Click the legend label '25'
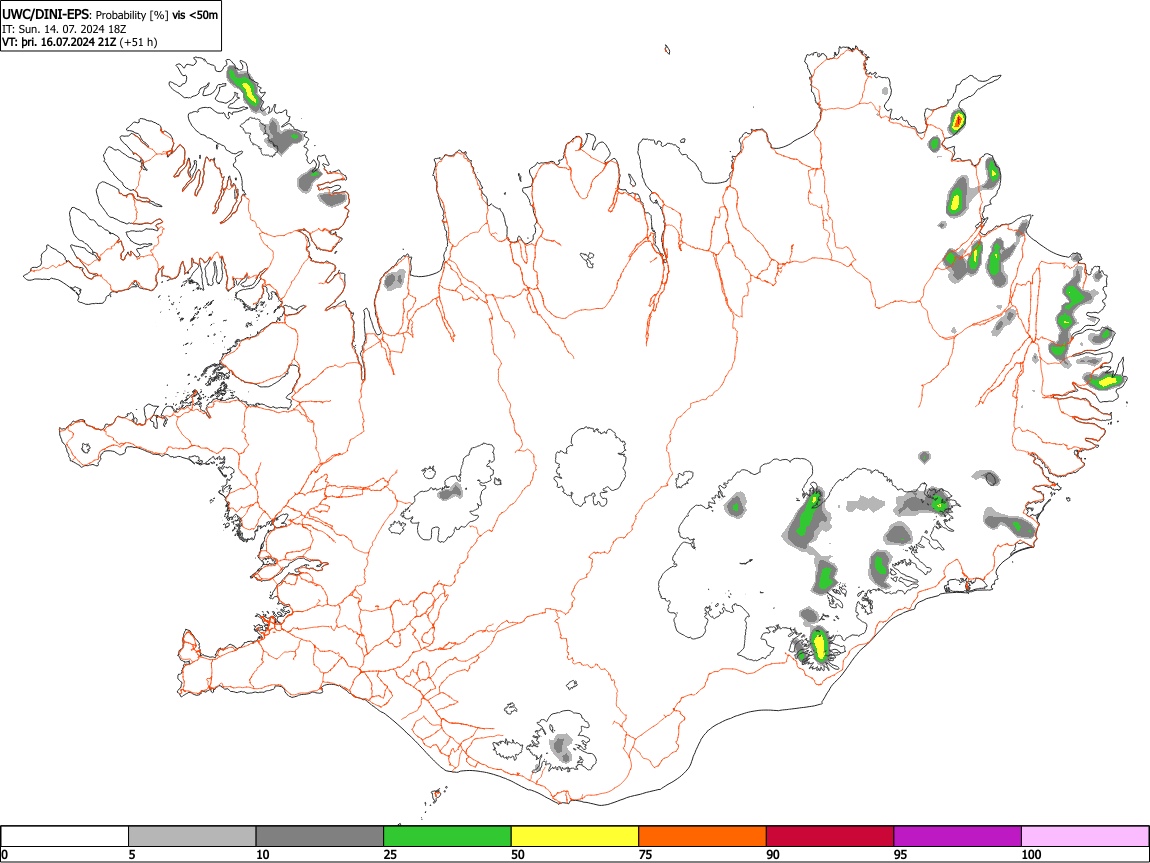Viewport: 1150px width, 863px height. (390, 854)
